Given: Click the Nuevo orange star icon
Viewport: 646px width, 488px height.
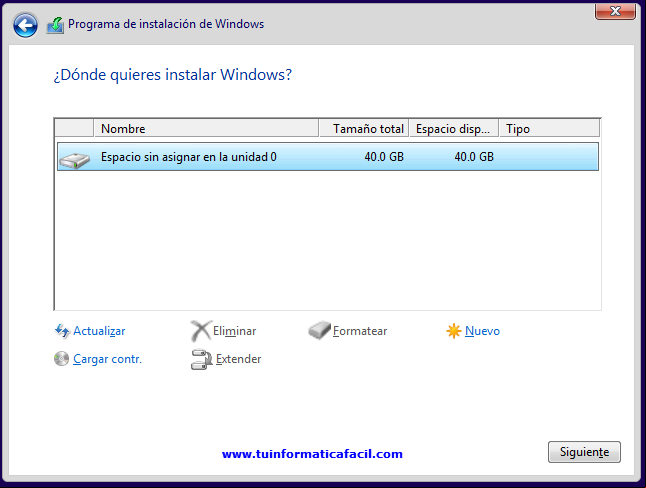Looking at the screenshot, I should (x=454, y=331).
